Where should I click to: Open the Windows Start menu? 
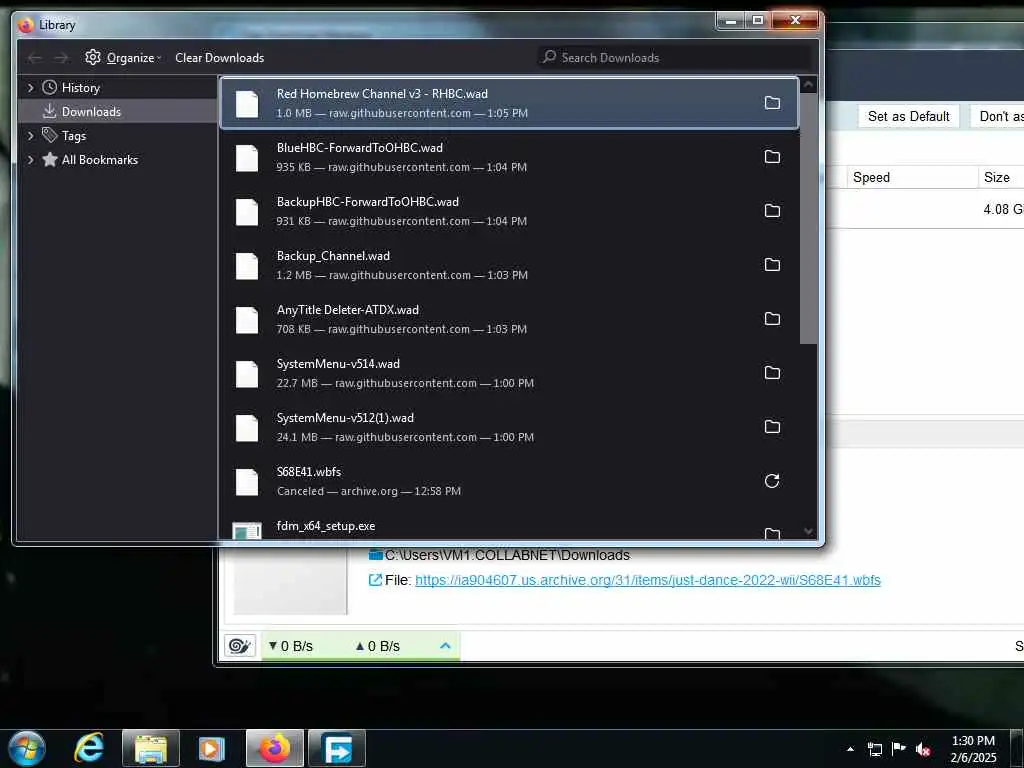coord(27,748)
